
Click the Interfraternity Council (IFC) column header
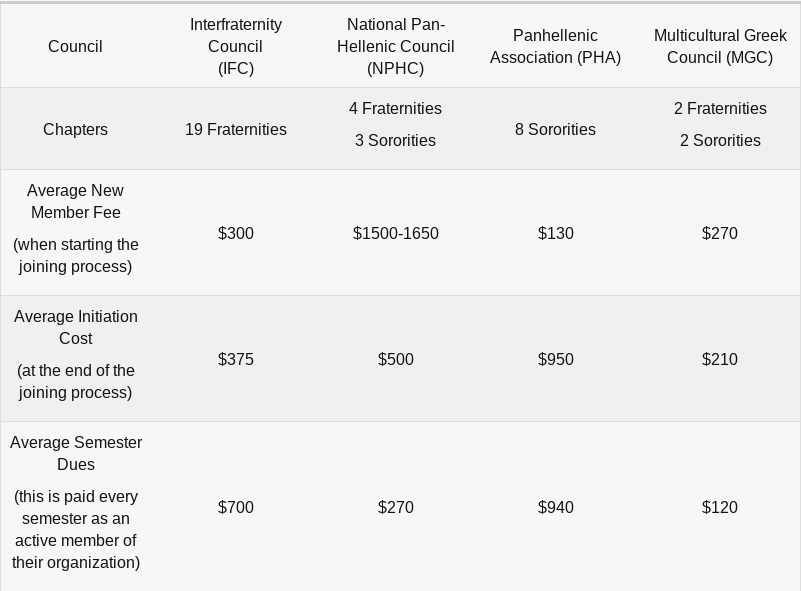pyautogui.click(x=236, y=46)
